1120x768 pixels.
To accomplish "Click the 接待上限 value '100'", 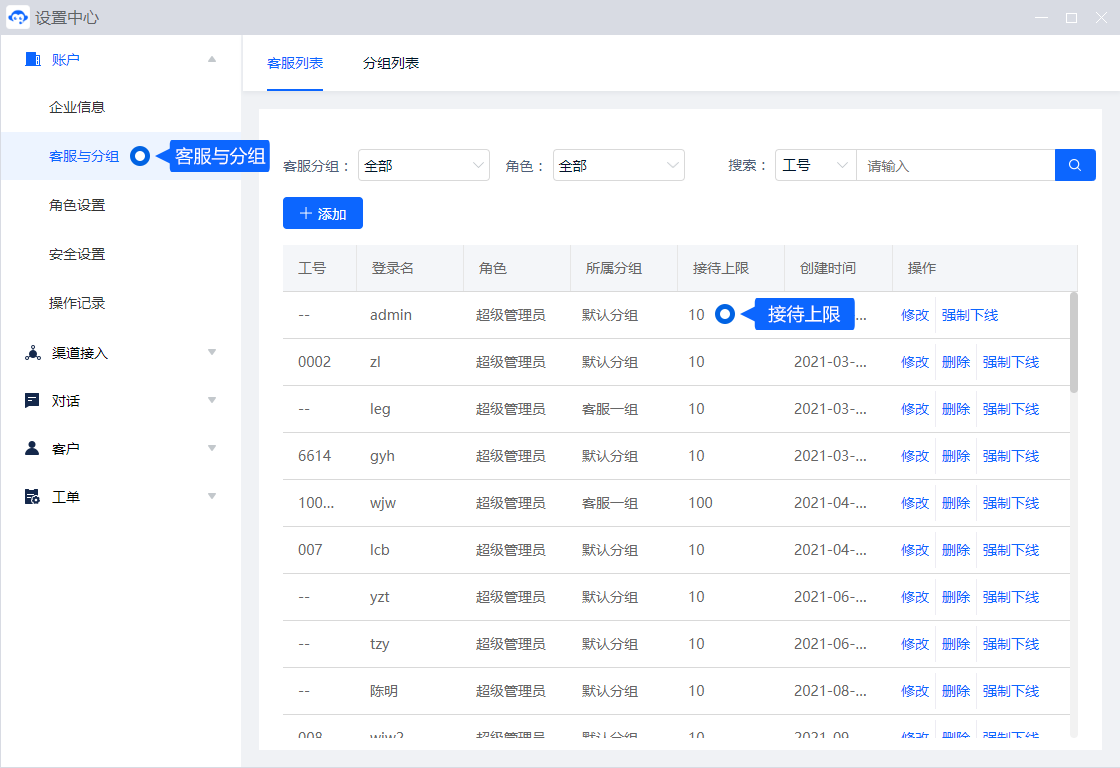I will tap(701, 503).
